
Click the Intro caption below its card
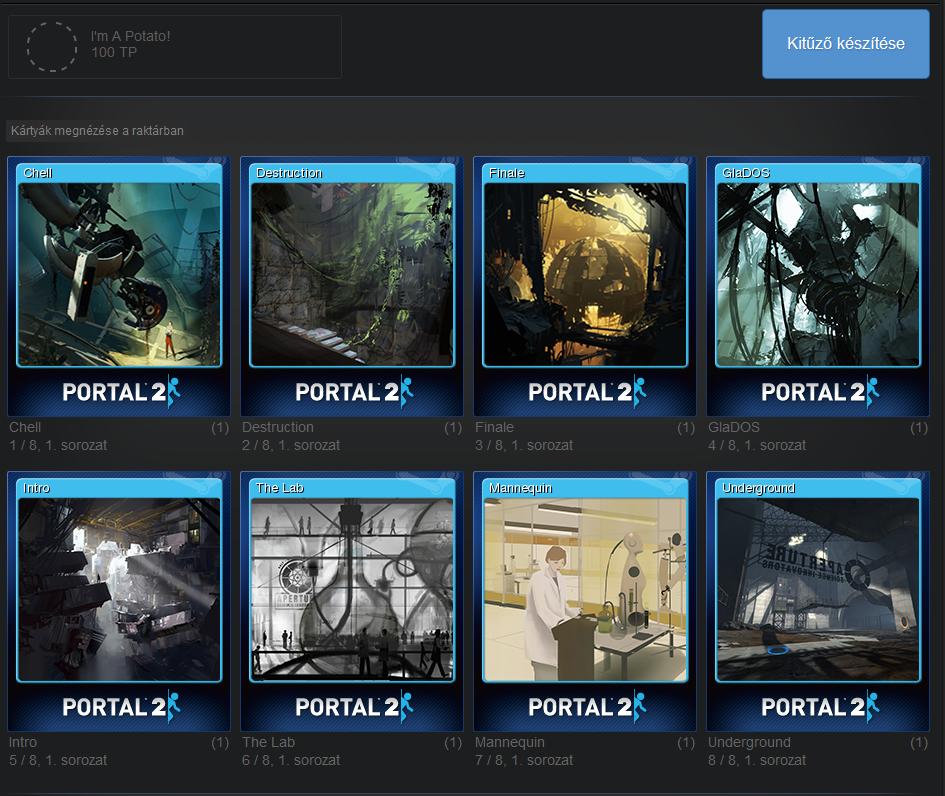click(x=23, y=742)
